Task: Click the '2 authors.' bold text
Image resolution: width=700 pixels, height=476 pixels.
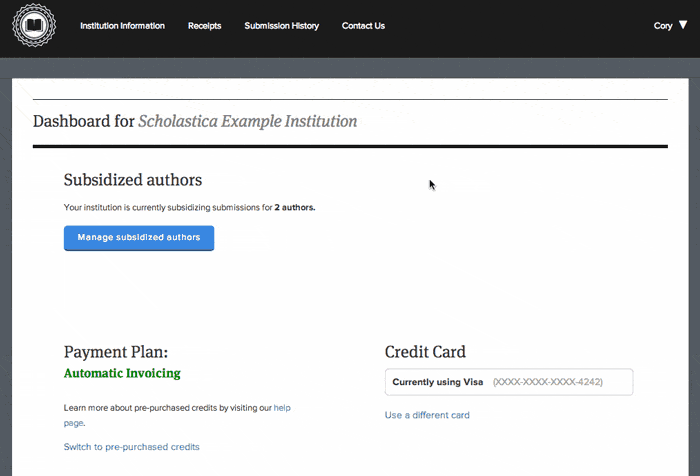Action: (295, 207)
